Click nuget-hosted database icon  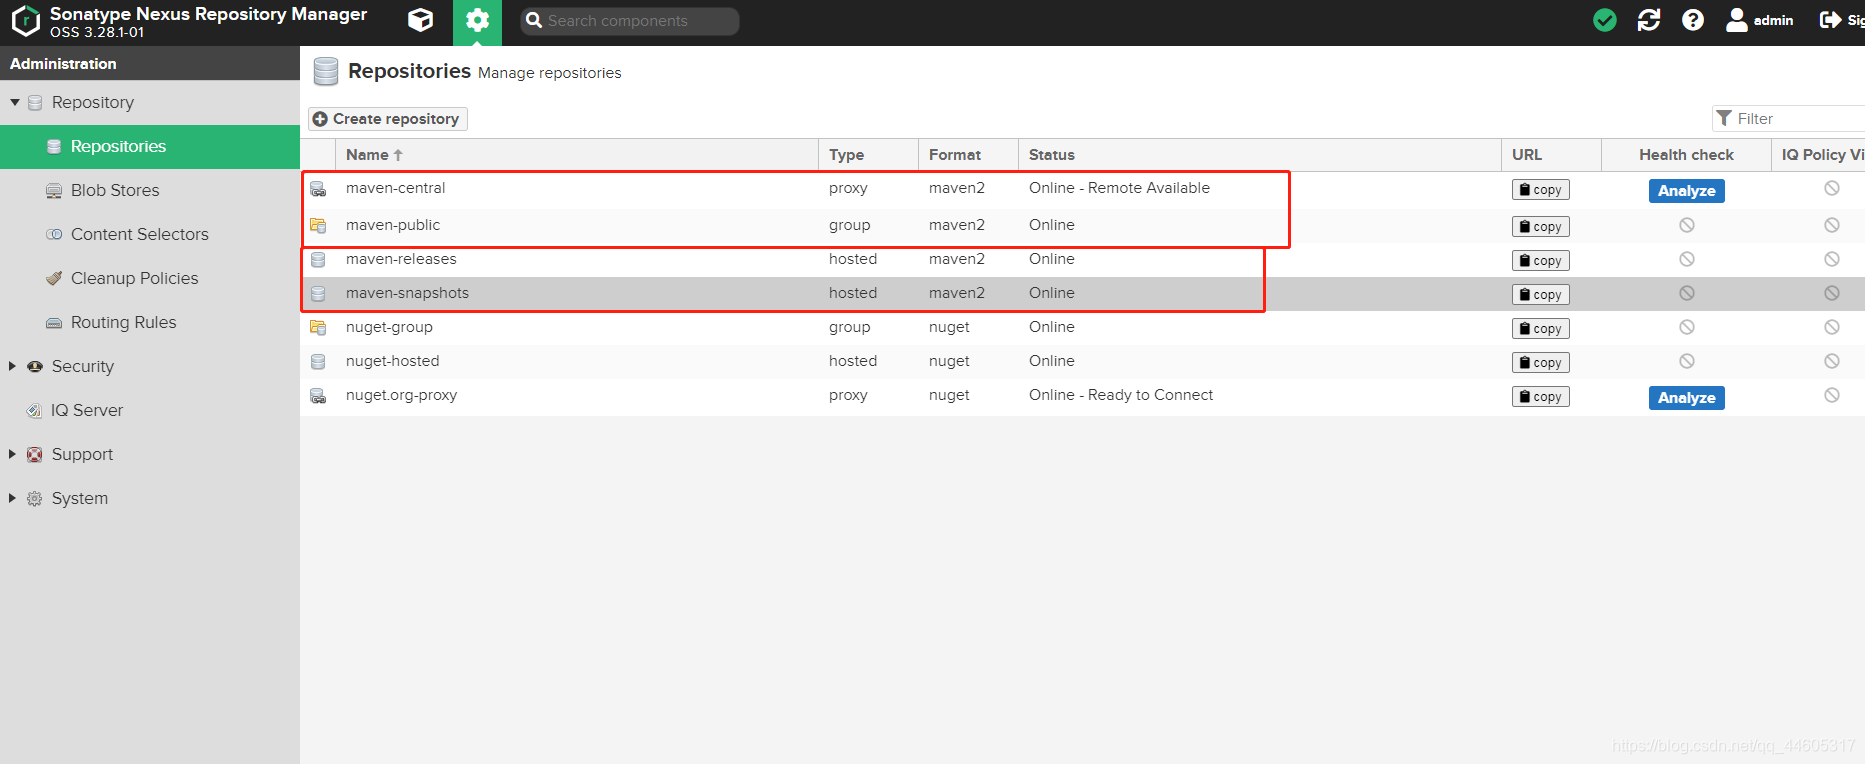click(318, 362)
